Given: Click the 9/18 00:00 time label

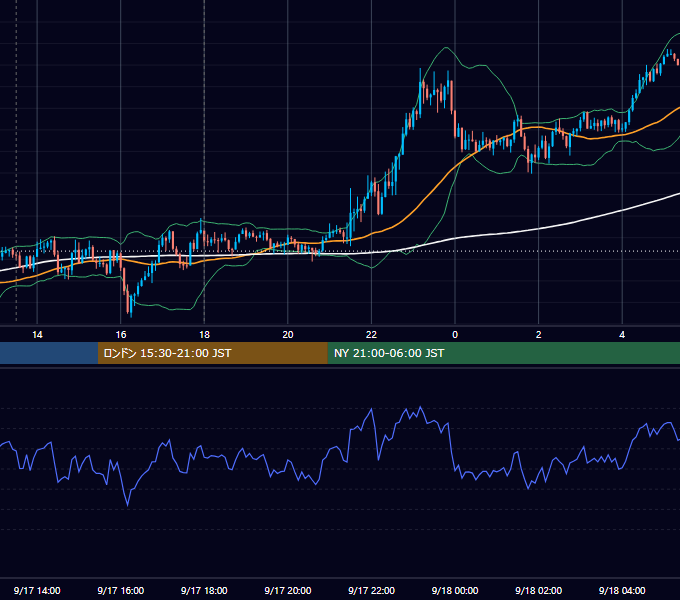Looking at the screenshot, I should click(x=455, y=590).
